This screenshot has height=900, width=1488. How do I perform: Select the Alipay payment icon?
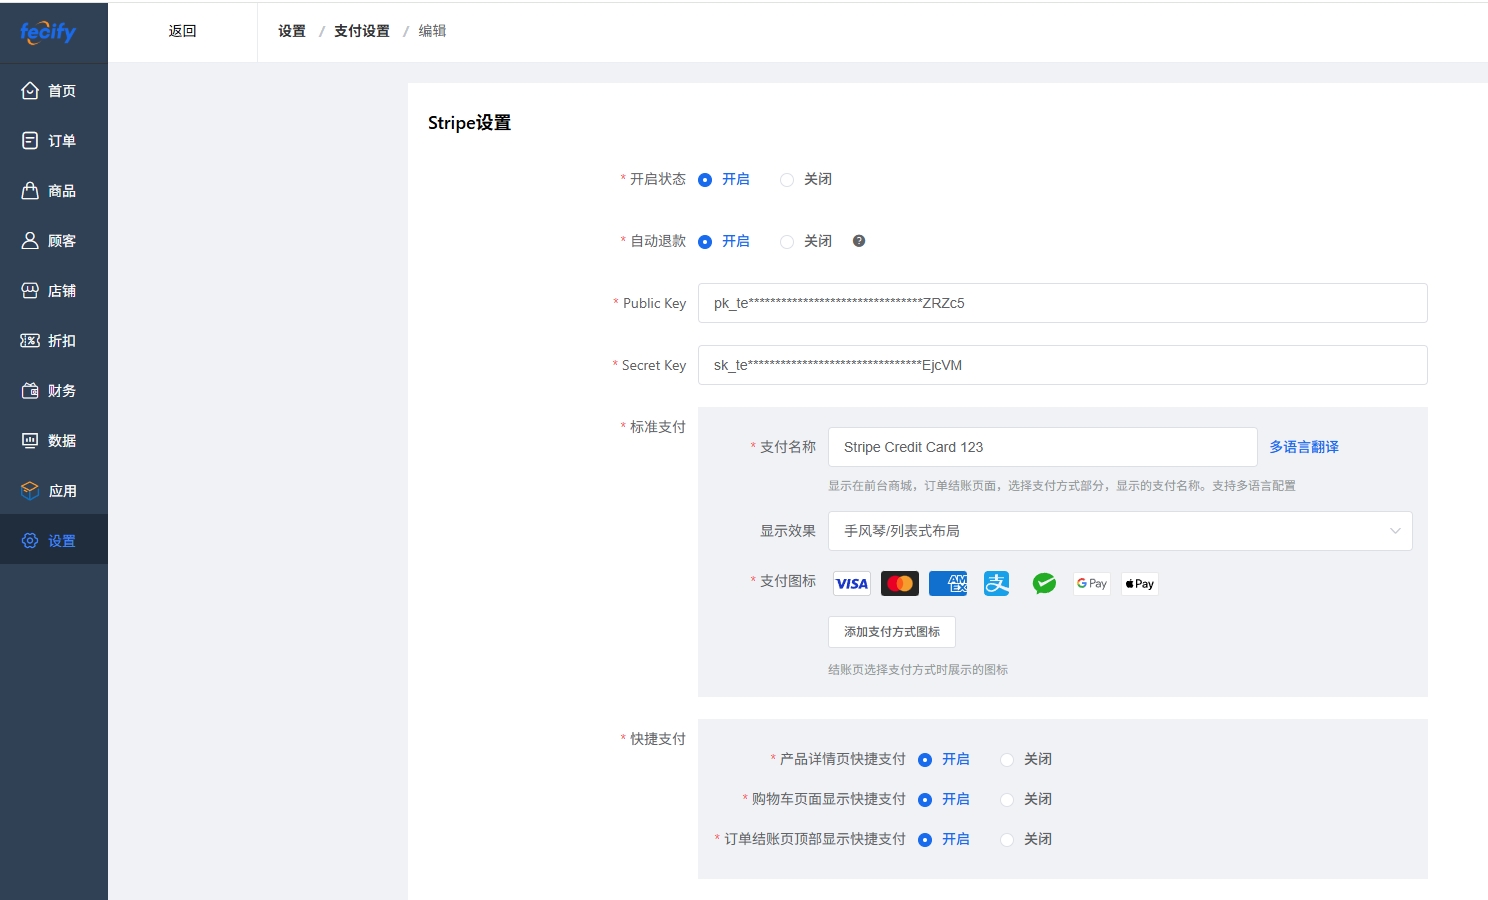click(996, 584)
